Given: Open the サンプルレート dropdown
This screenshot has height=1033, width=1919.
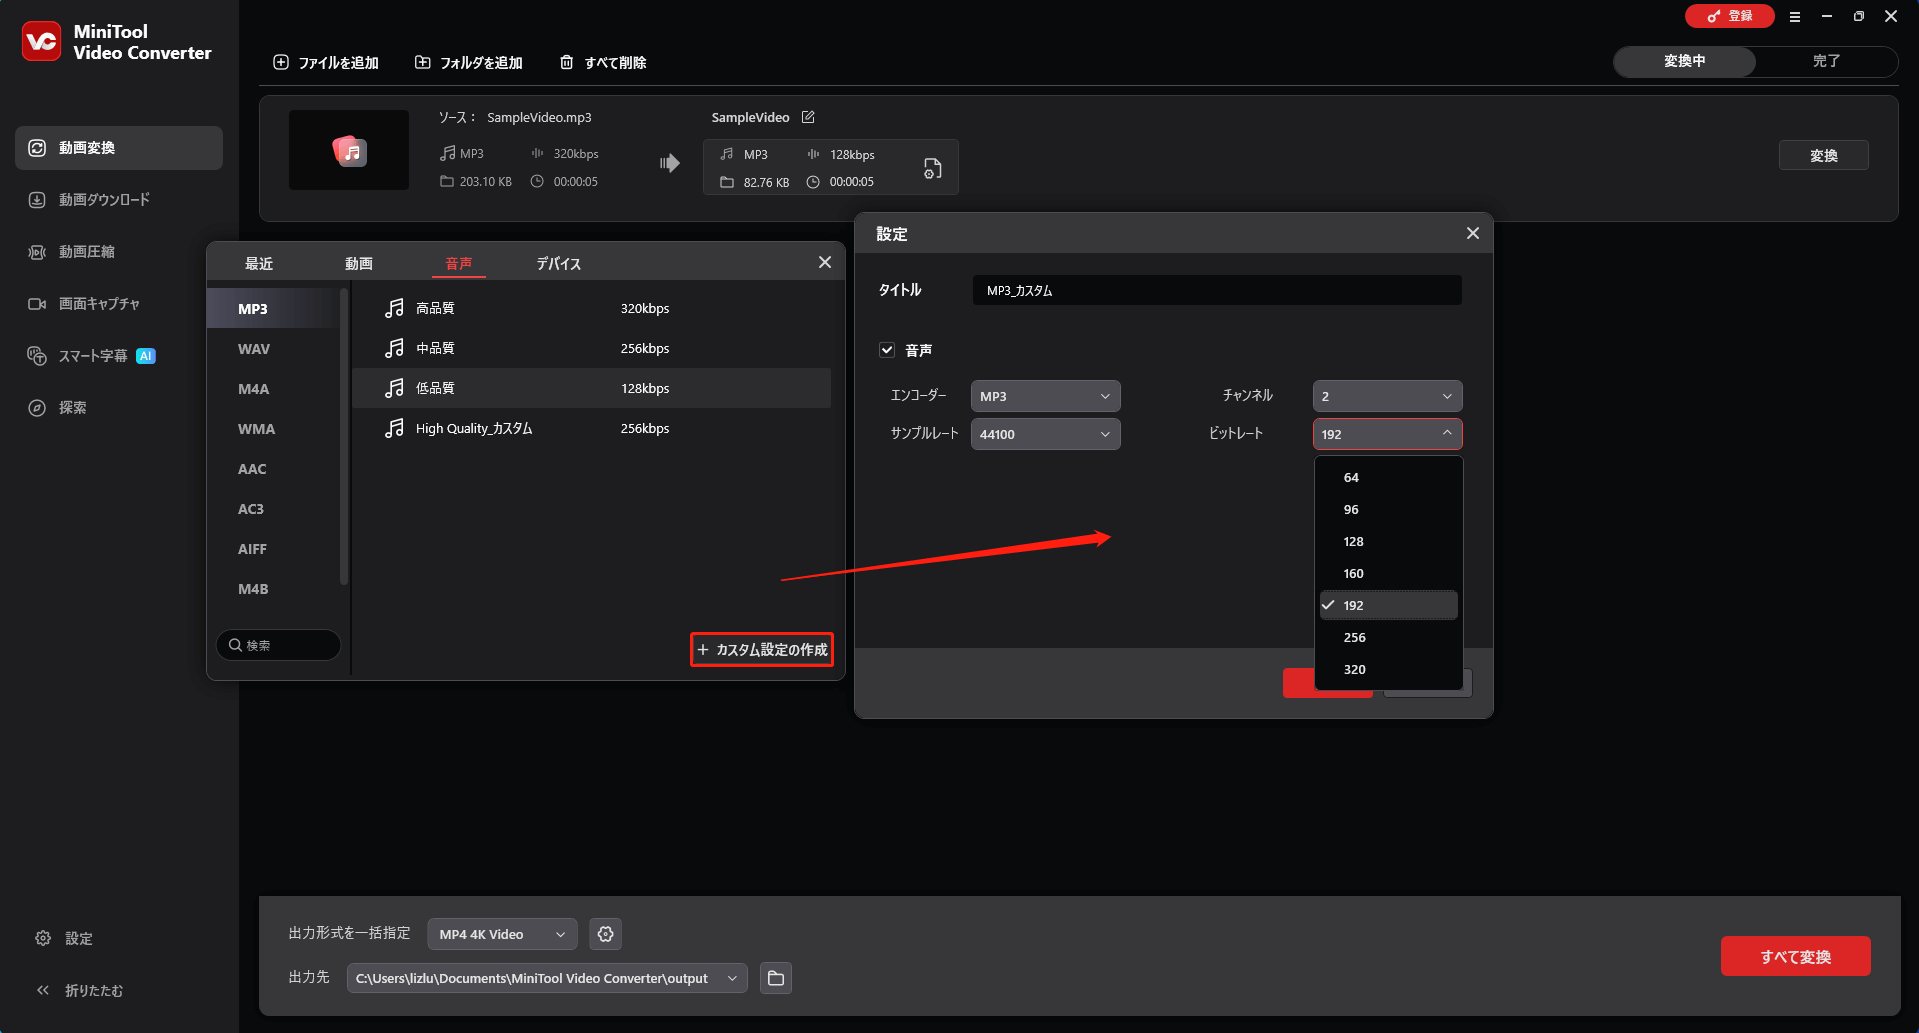Looking at the screenshot, I should click(x=1044, y=434).
